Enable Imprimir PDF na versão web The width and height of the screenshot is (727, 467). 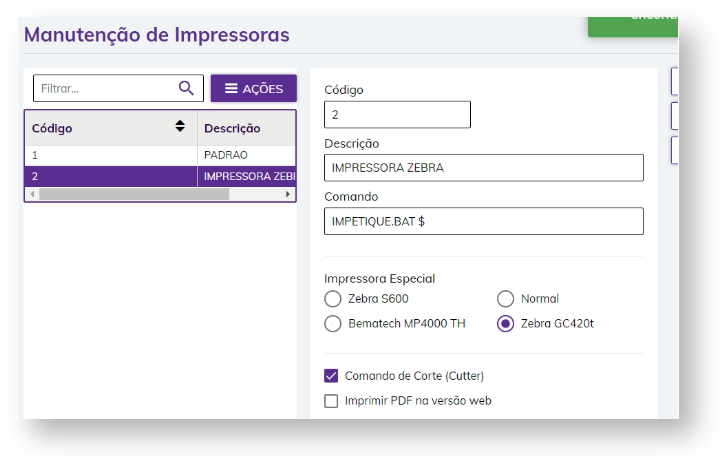click(x=332, y=401)
